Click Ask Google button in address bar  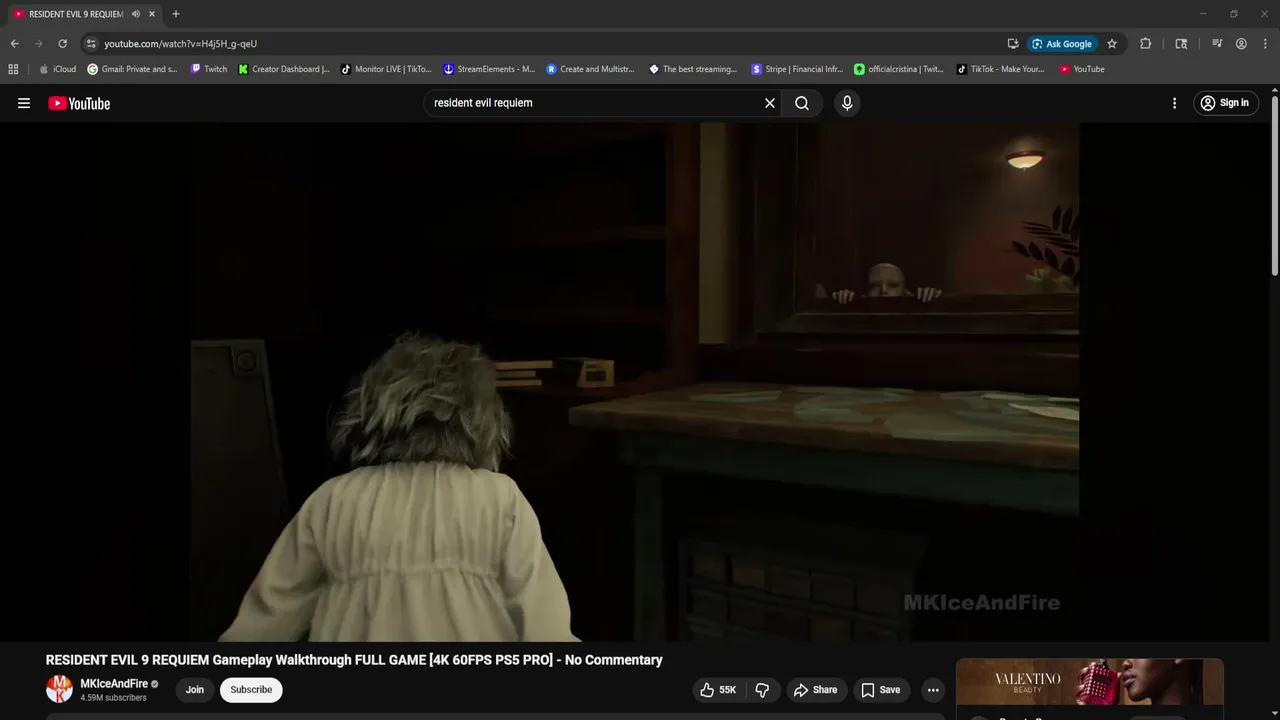(x=1062, y=44)
